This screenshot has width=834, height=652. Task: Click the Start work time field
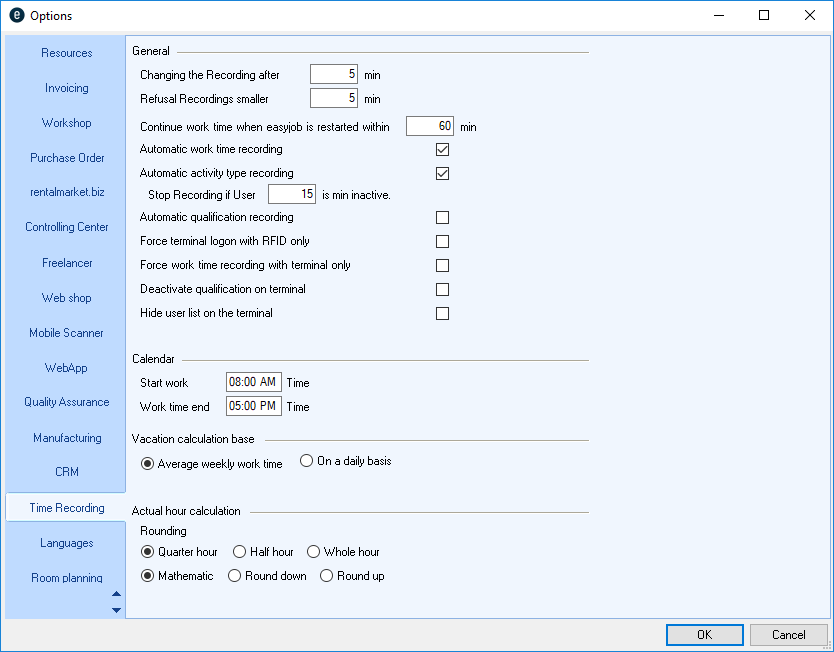click(254, 383)
